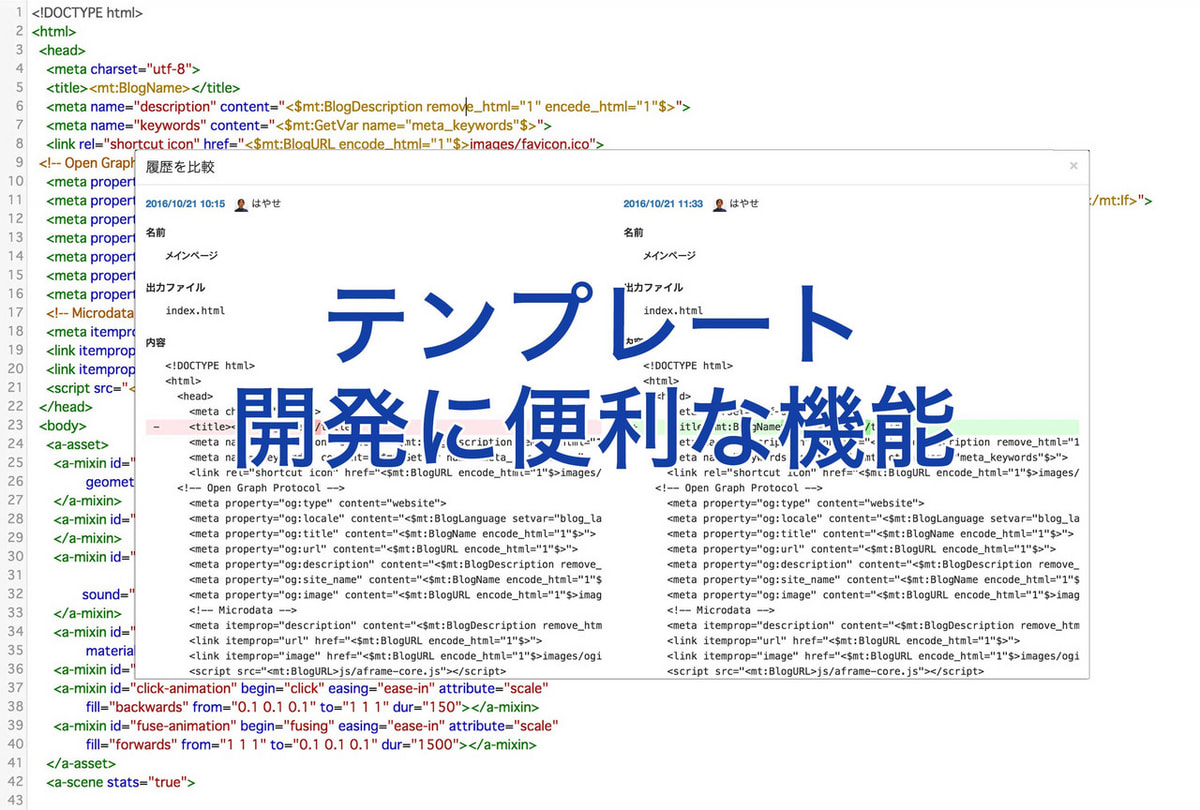Click the user avatar icon beside the 10:15 timestamp
The width and height of the screenshot is (1200, 810).
click(x=241, y=204)
